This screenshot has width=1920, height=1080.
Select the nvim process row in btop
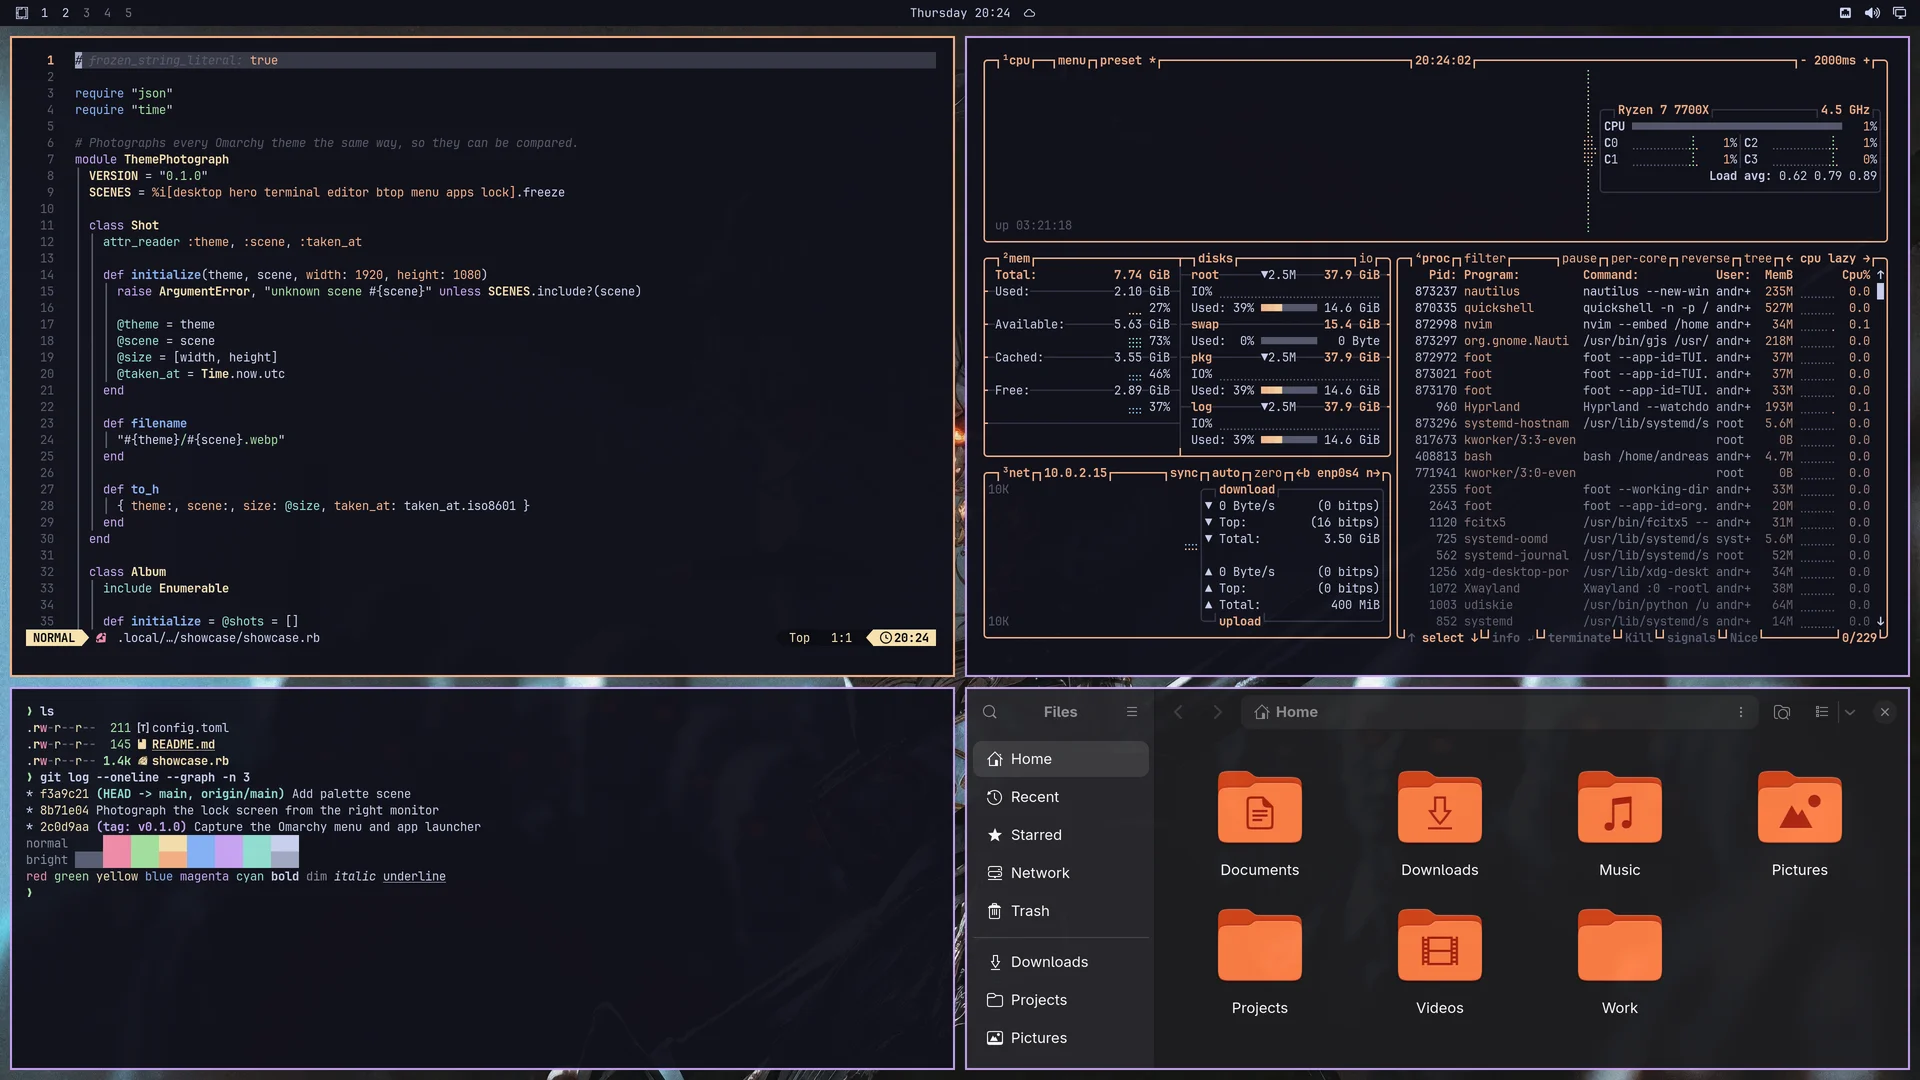[x=1640, y=324]
